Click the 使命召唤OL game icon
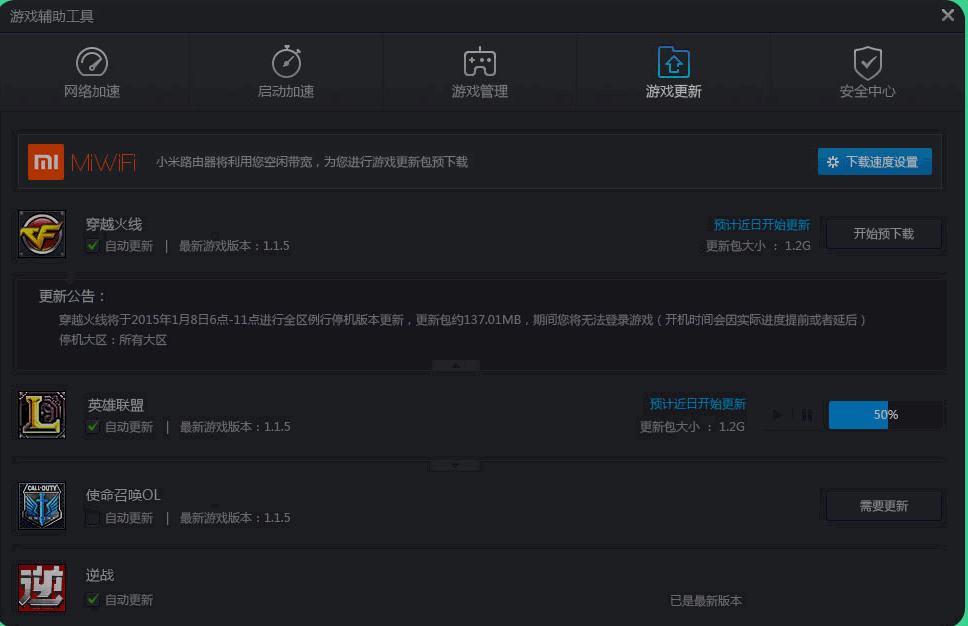This screenshot has height=626, width=968. pyautogui.click(x=42, y=506)
